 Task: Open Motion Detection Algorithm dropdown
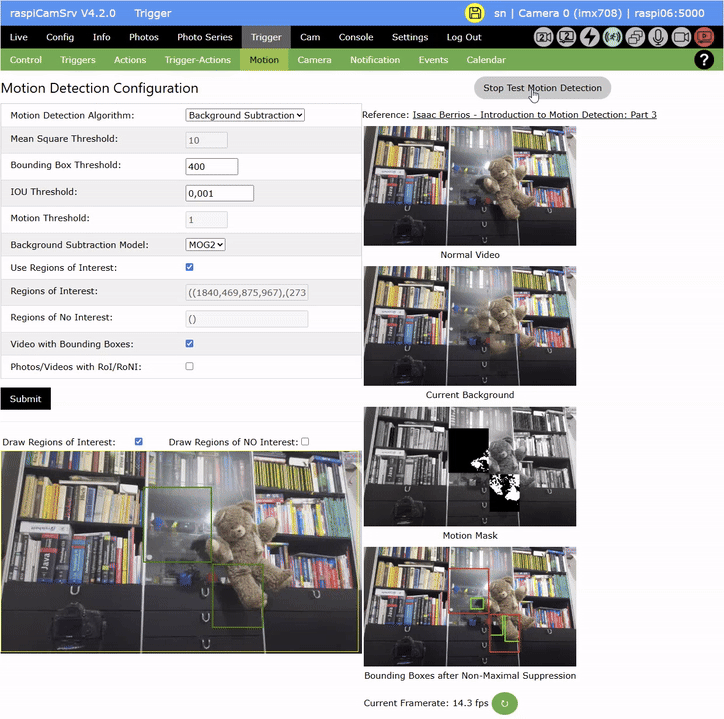(x=245, y=115)
